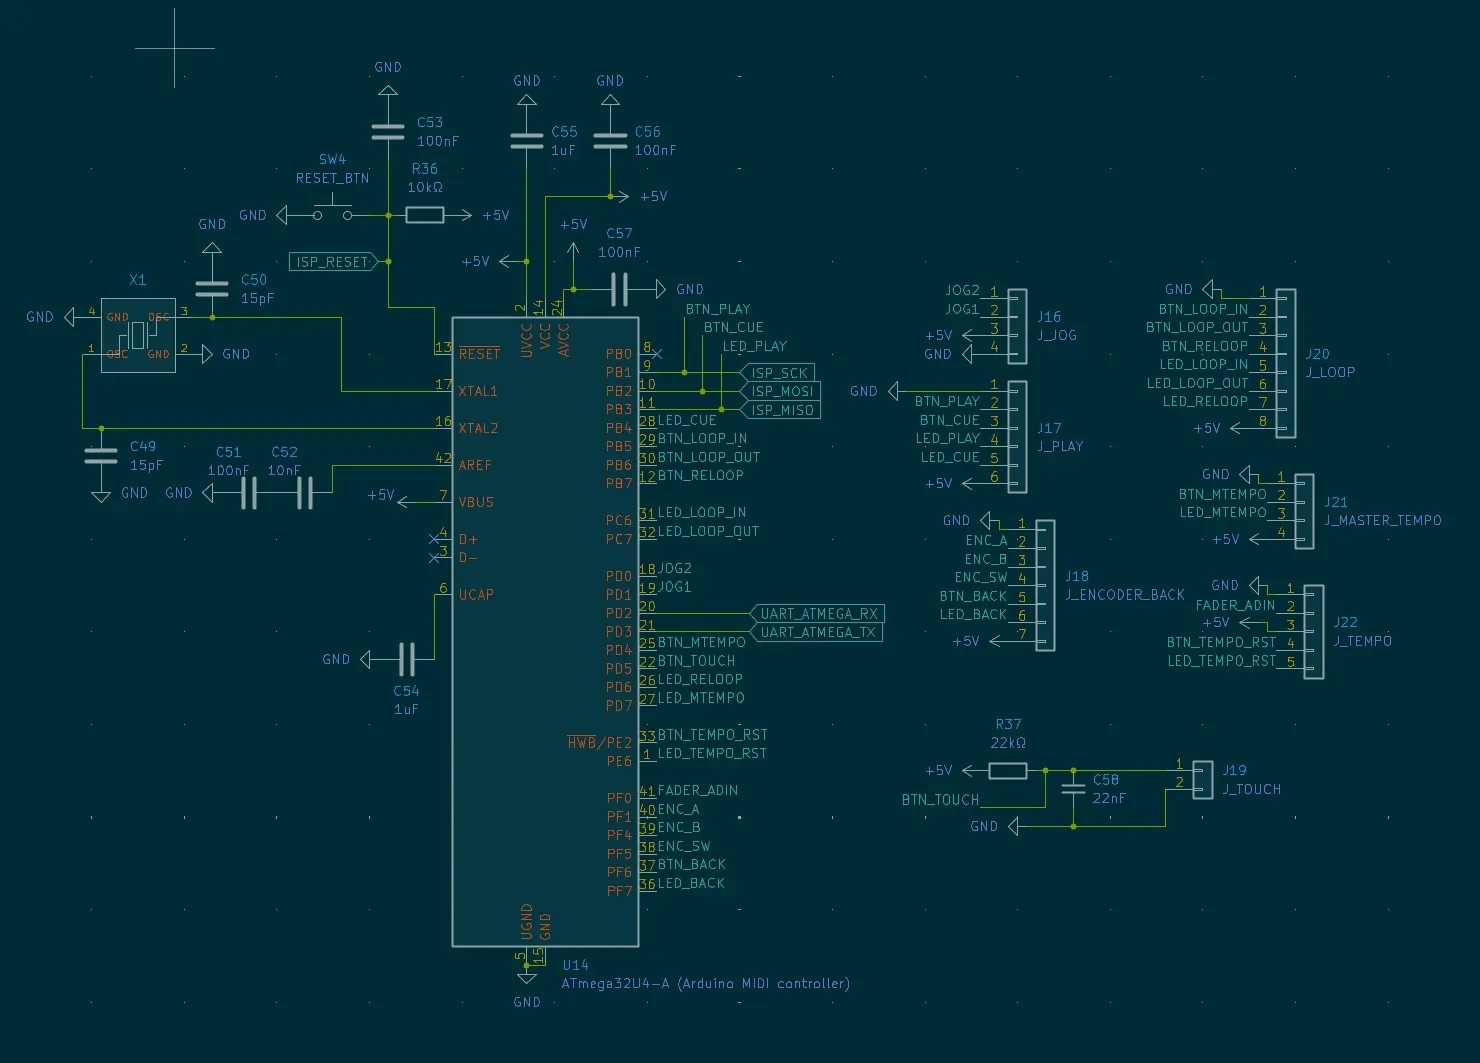Screen dimensions: 1480x1063
Task: Click the J_MASTER_TEMPO connector name
Action: click(1383, 520)
